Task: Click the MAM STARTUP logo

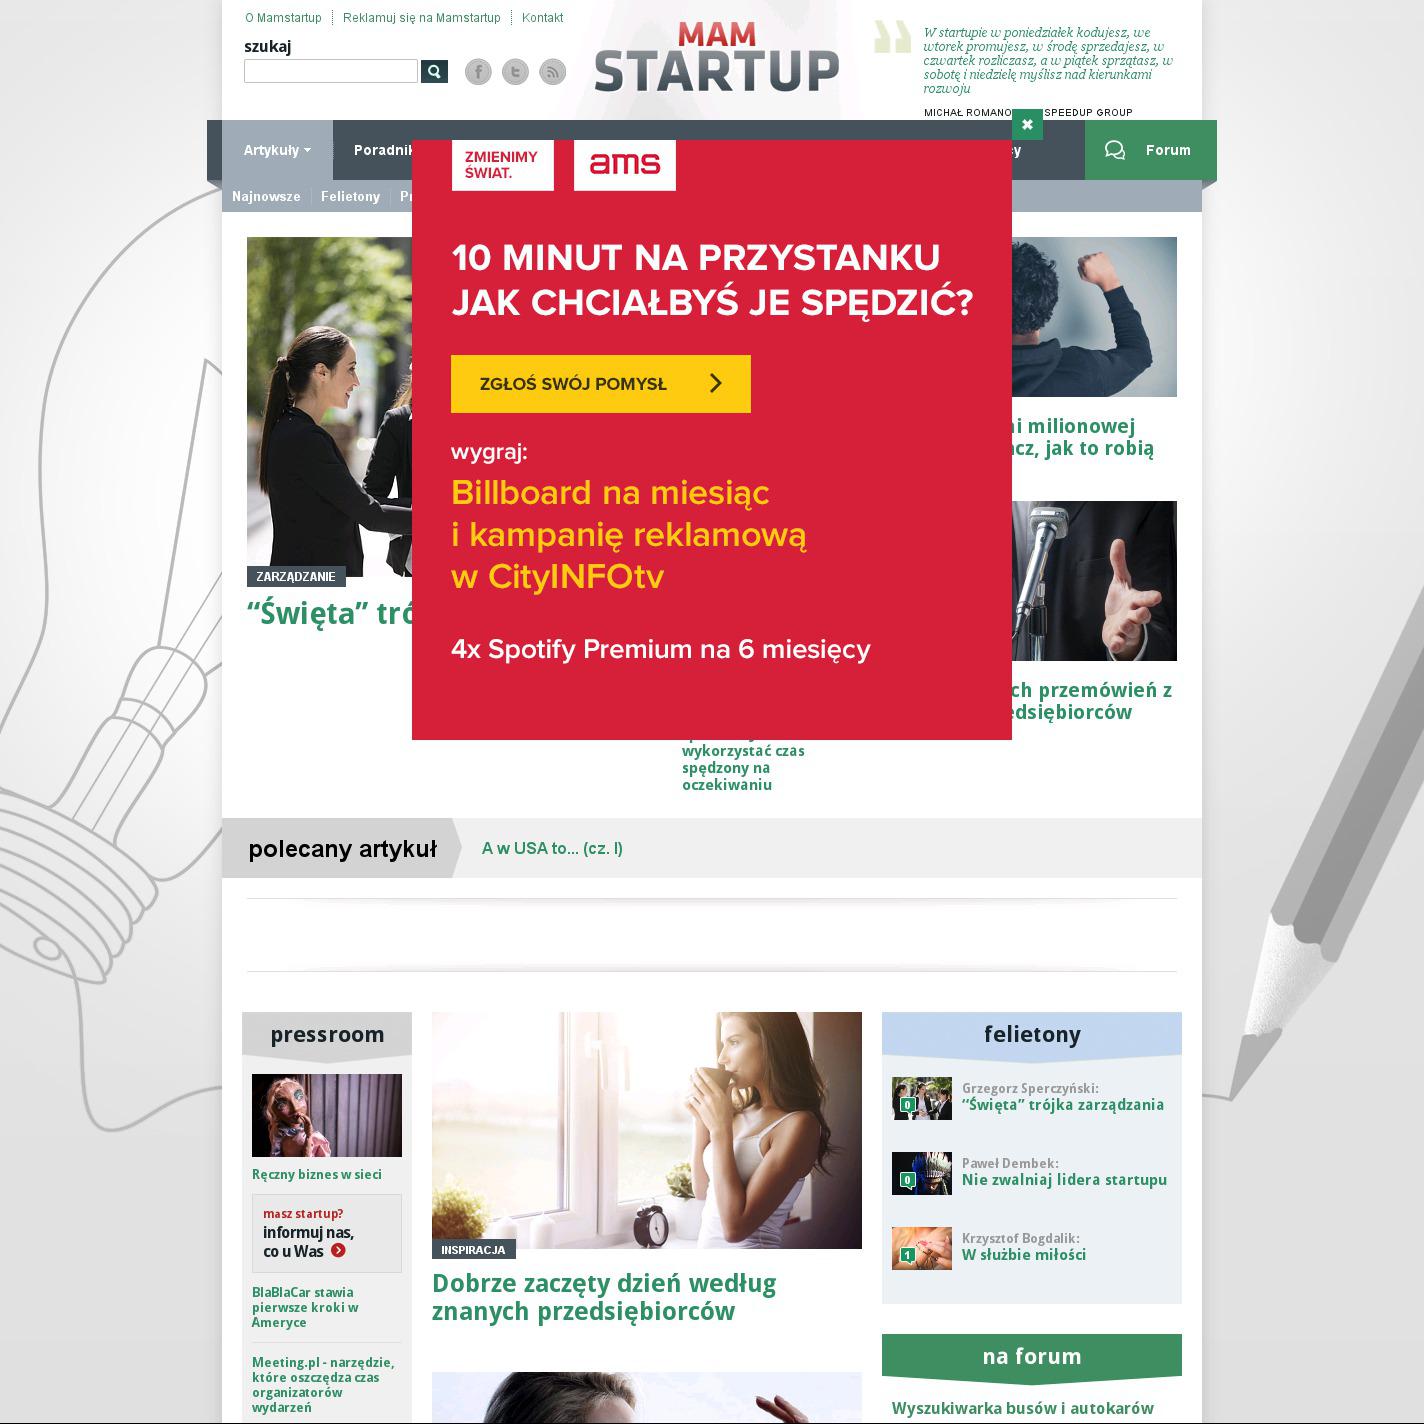Action: pyautogui.click(x=717, y=58)
